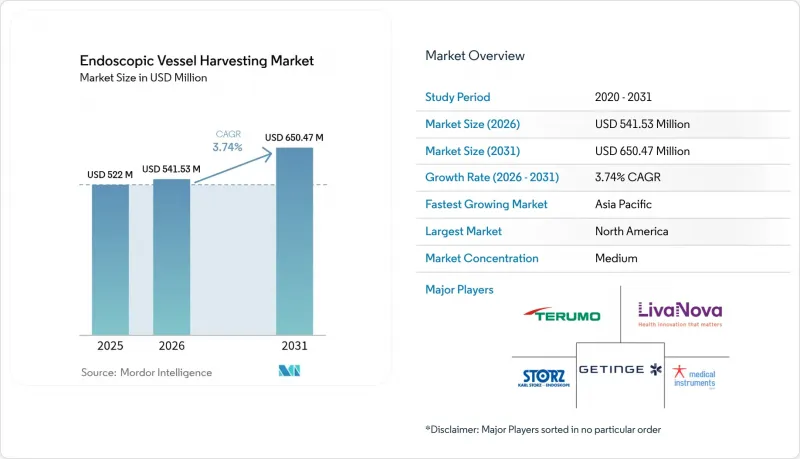The height and width of the screenshot is (459, 800).
Task: Click the 'Market Size (2031)' label
Action: (472, 151)
